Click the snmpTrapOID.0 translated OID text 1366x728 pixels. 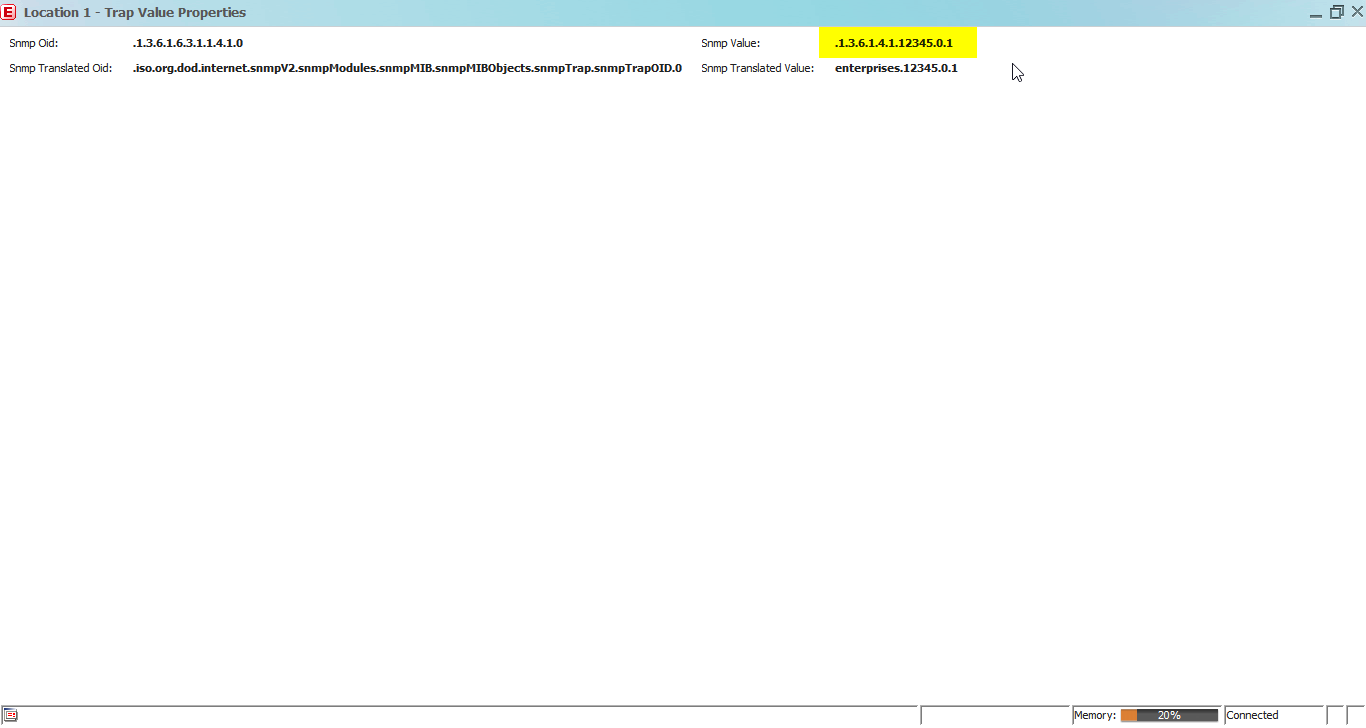pos(405,68)
